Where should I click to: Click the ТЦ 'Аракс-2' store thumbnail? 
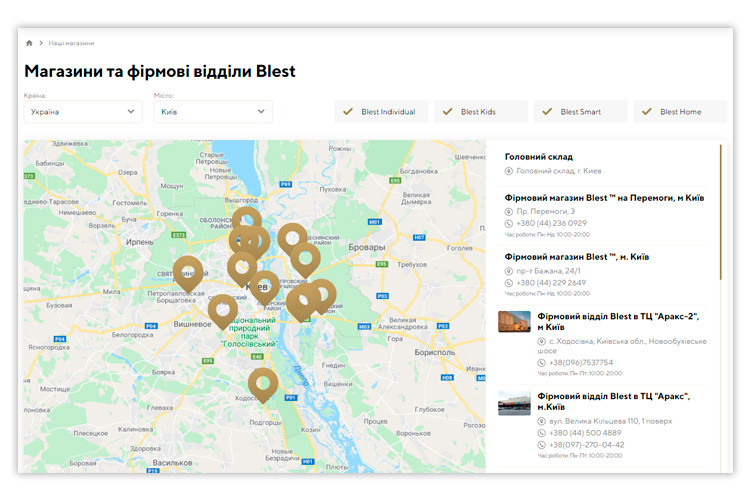point(514,322)
